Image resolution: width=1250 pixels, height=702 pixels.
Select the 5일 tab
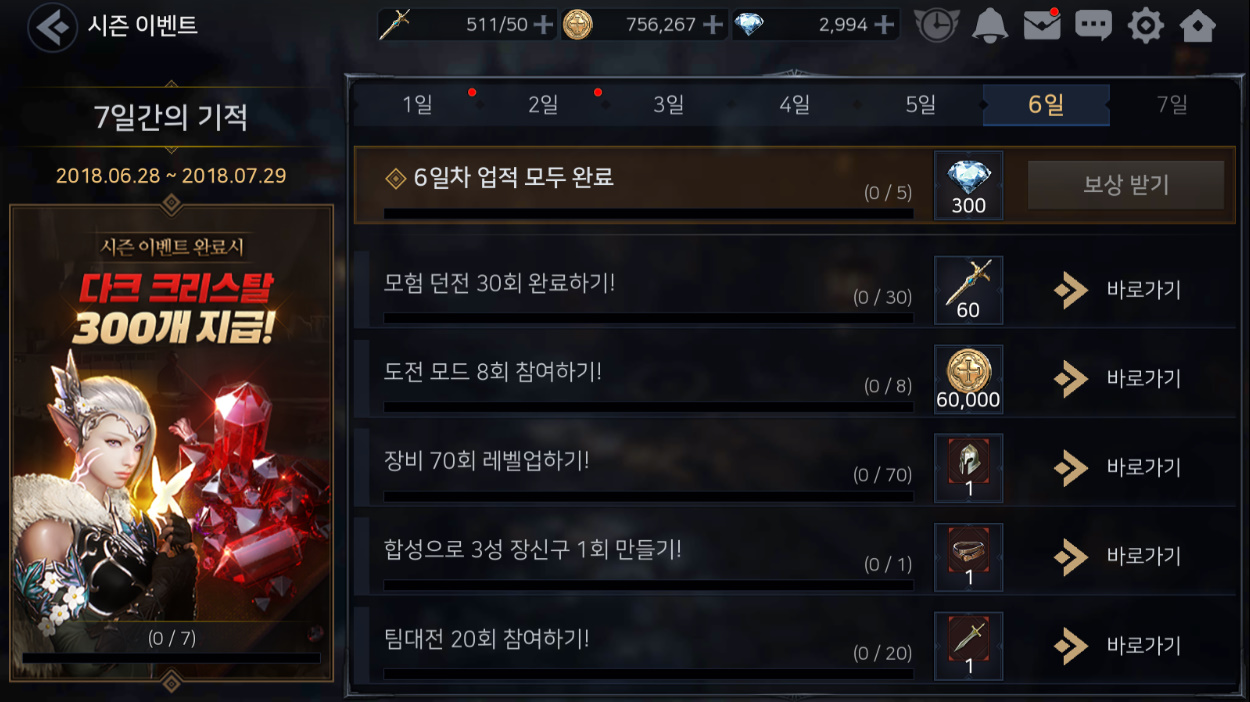tap(920, 105)
